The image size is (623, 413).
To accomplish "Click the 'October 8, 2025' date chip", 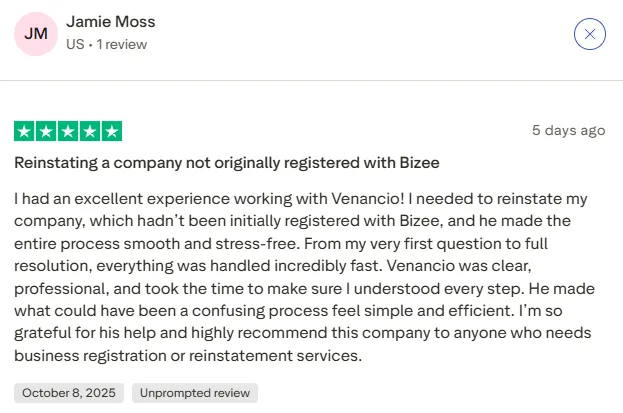I will (x=69, y=393).
